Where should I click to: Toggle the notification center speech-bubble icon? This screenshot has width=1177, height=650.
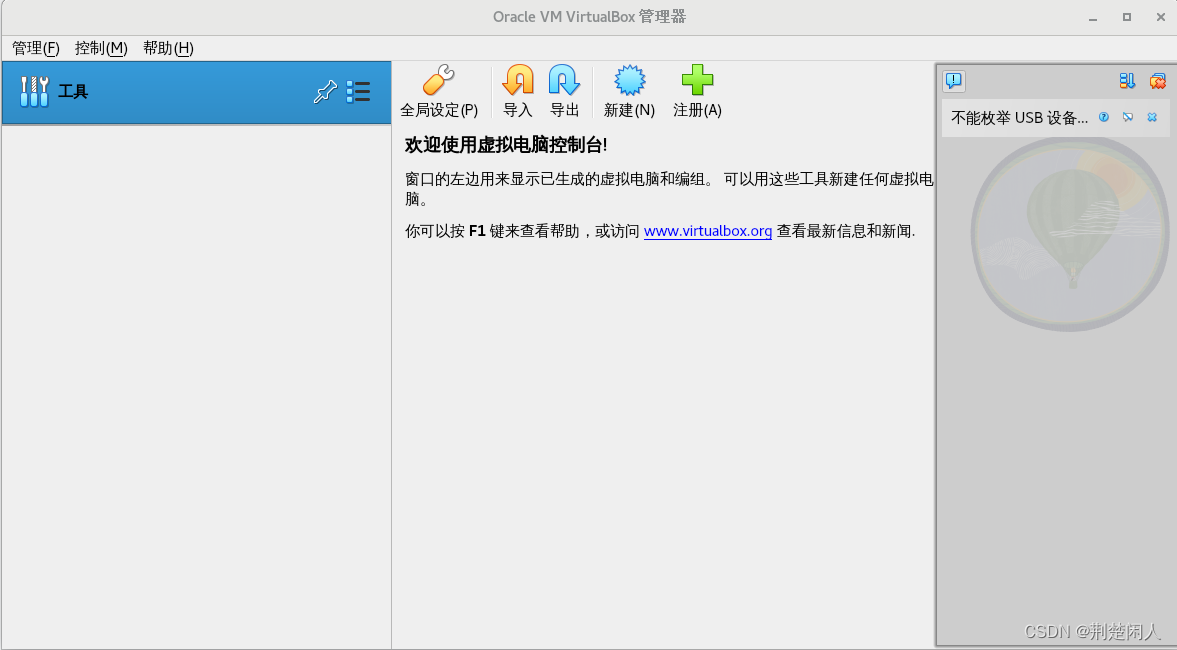954,81
